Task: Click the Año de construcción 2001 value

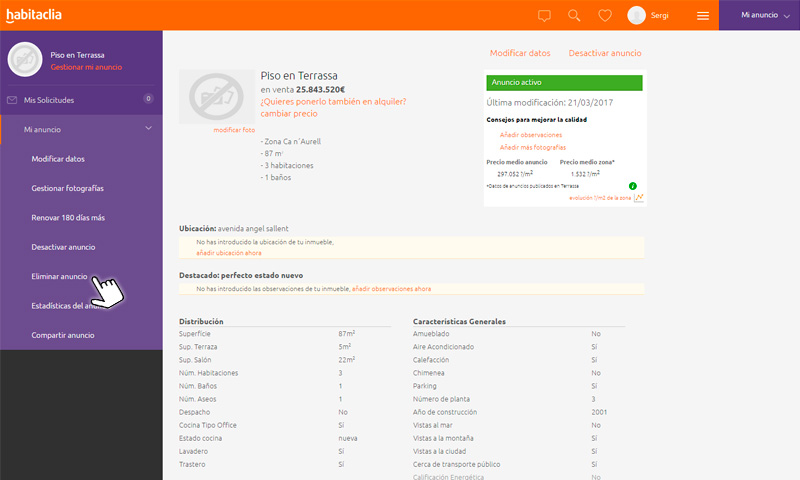Action: click(x=599, y=412)
